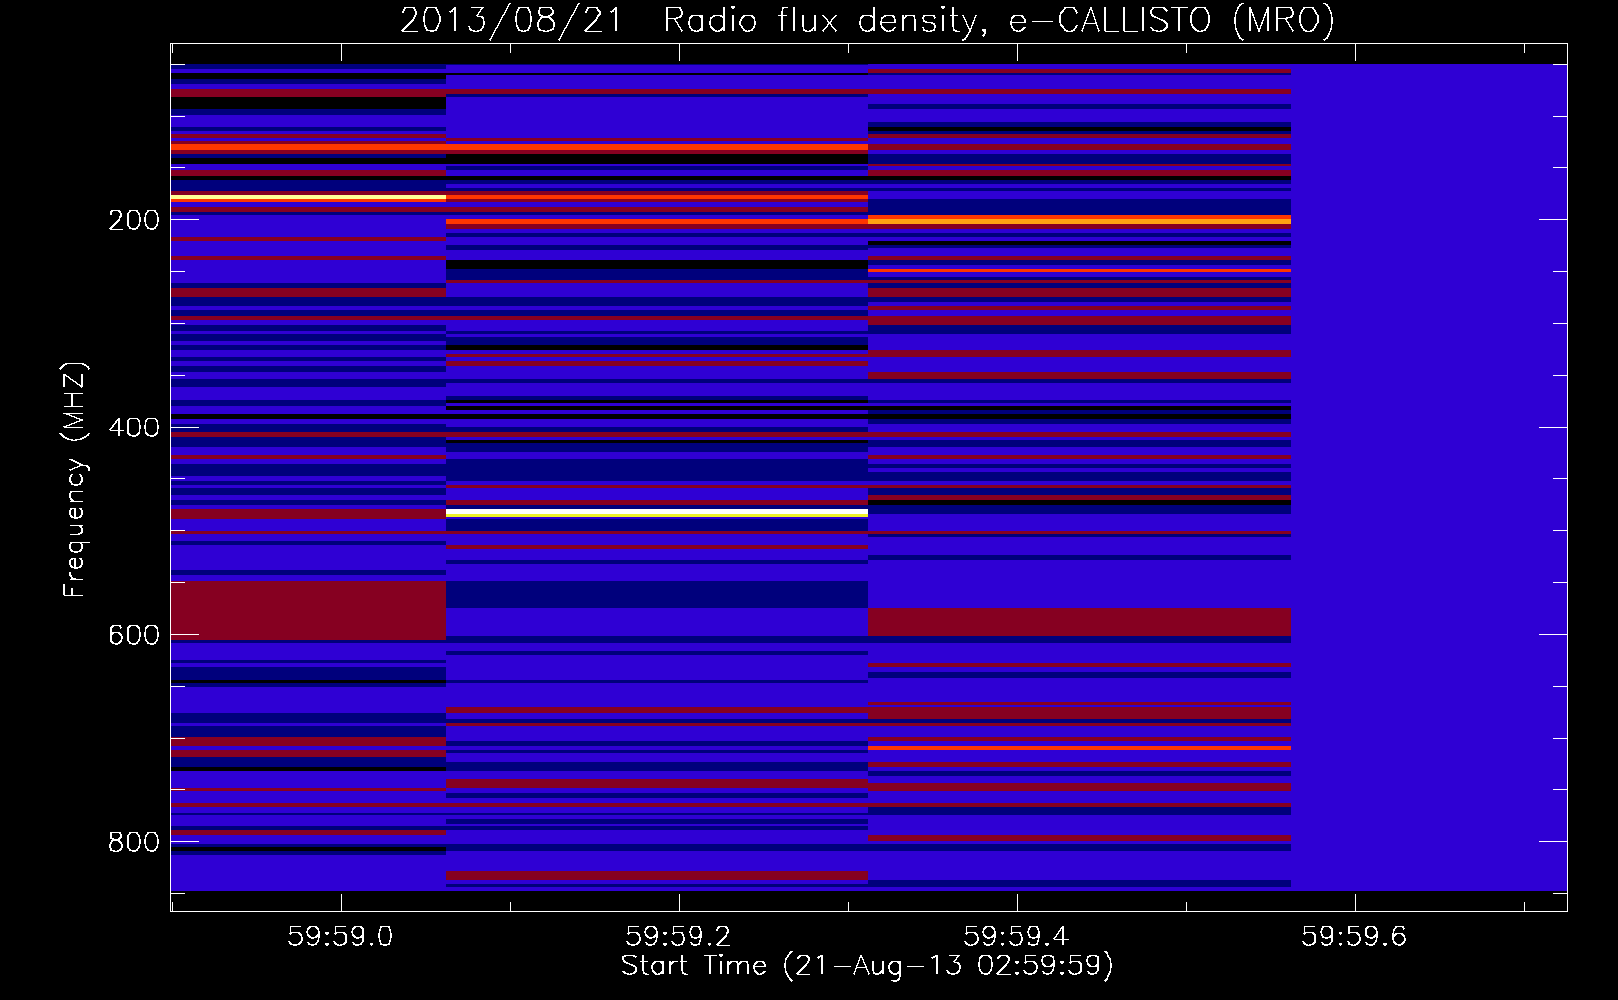
Task: Click the 200 frequency tick label
Action: pyautogui.click(x=134, y=220)
